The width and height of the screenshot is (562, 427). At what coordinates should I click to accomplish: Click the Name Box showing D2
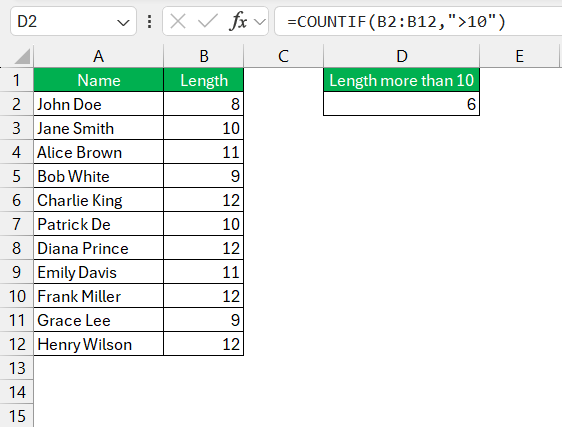[73, 21]
